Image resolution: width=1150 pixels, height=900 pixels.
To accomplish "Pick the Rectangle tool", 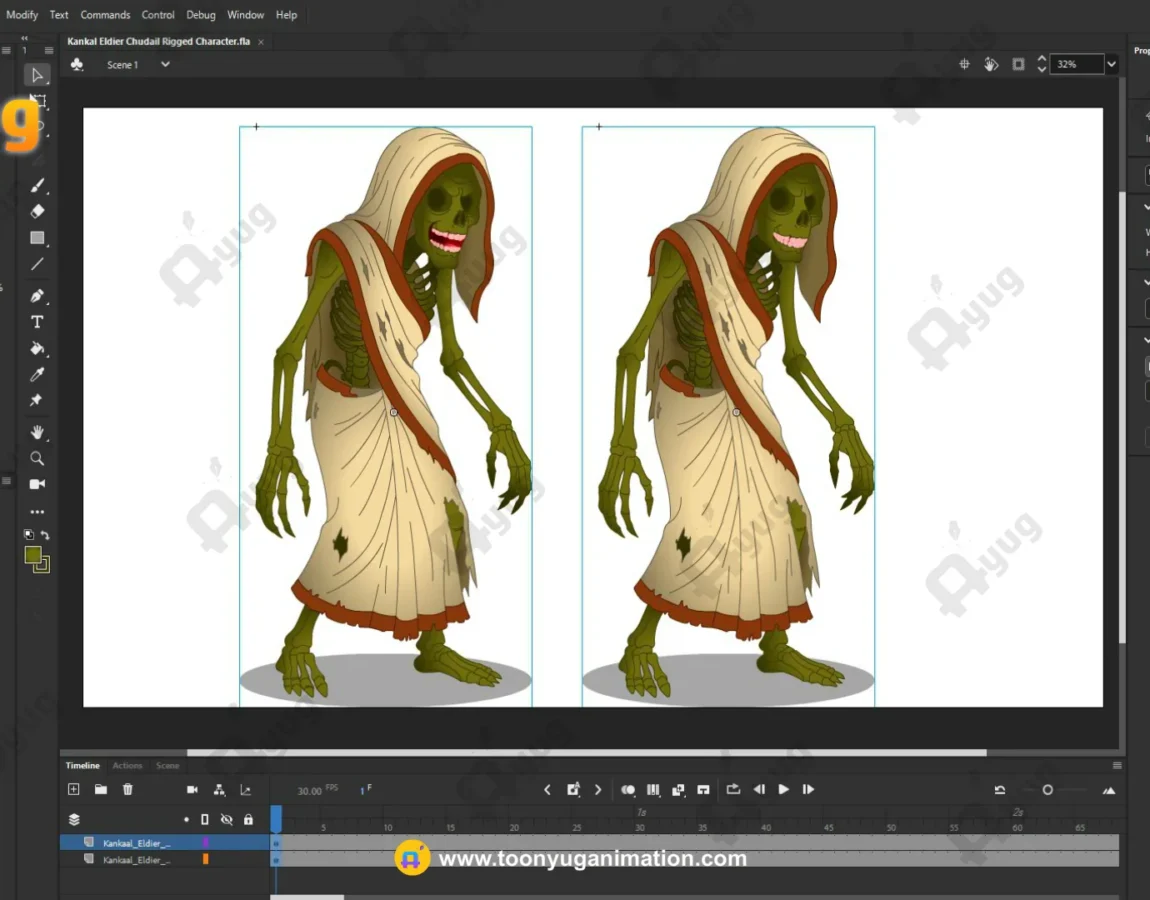I will 37,238.
